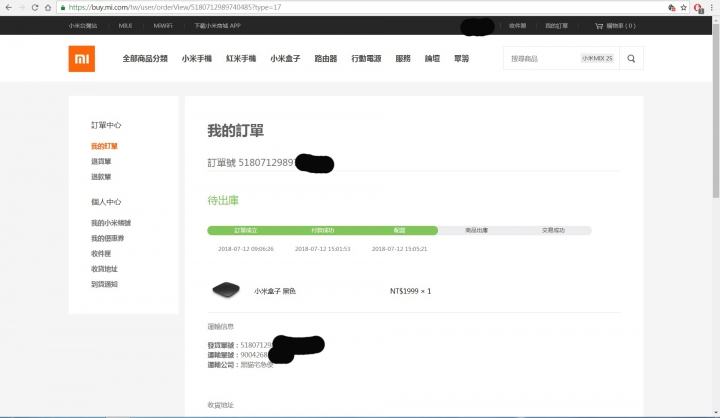Open 小米手機 navigation item
Screen dimensions: 720x418
pos(197,58)
